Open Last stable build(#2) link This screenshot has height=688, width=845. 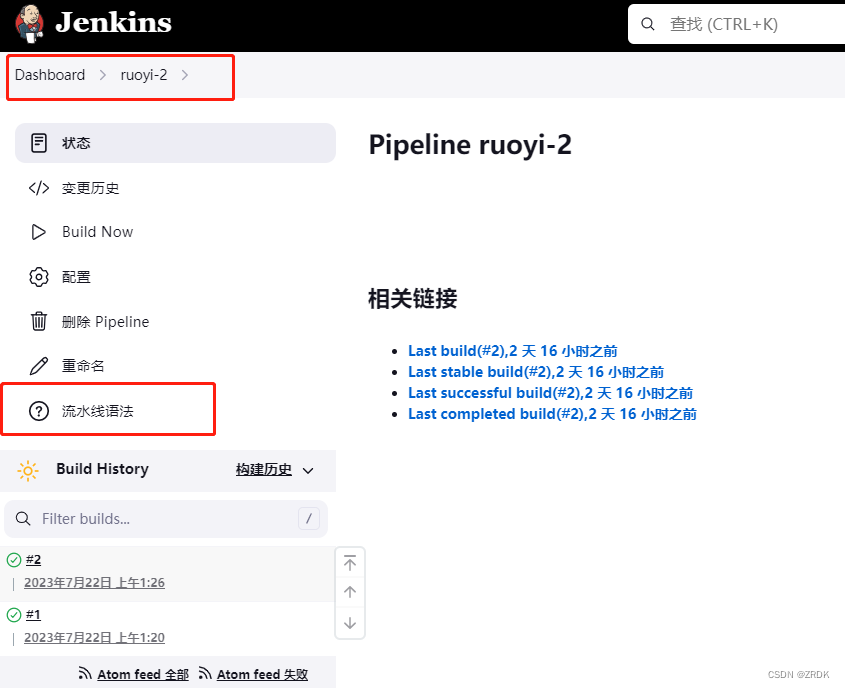536,372
